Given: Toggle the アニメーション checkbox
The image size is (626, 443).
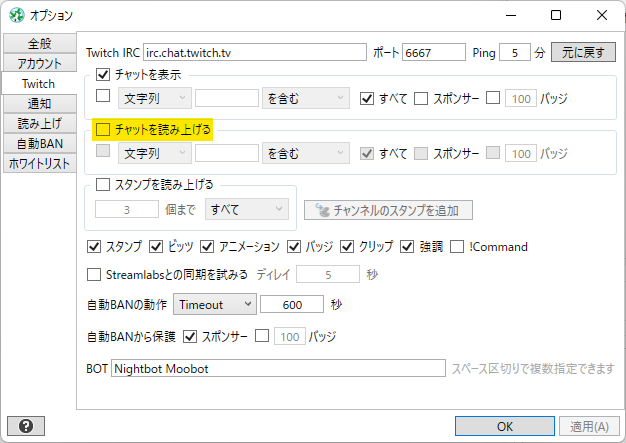Looking at the screenshot, I should [207, 247].
